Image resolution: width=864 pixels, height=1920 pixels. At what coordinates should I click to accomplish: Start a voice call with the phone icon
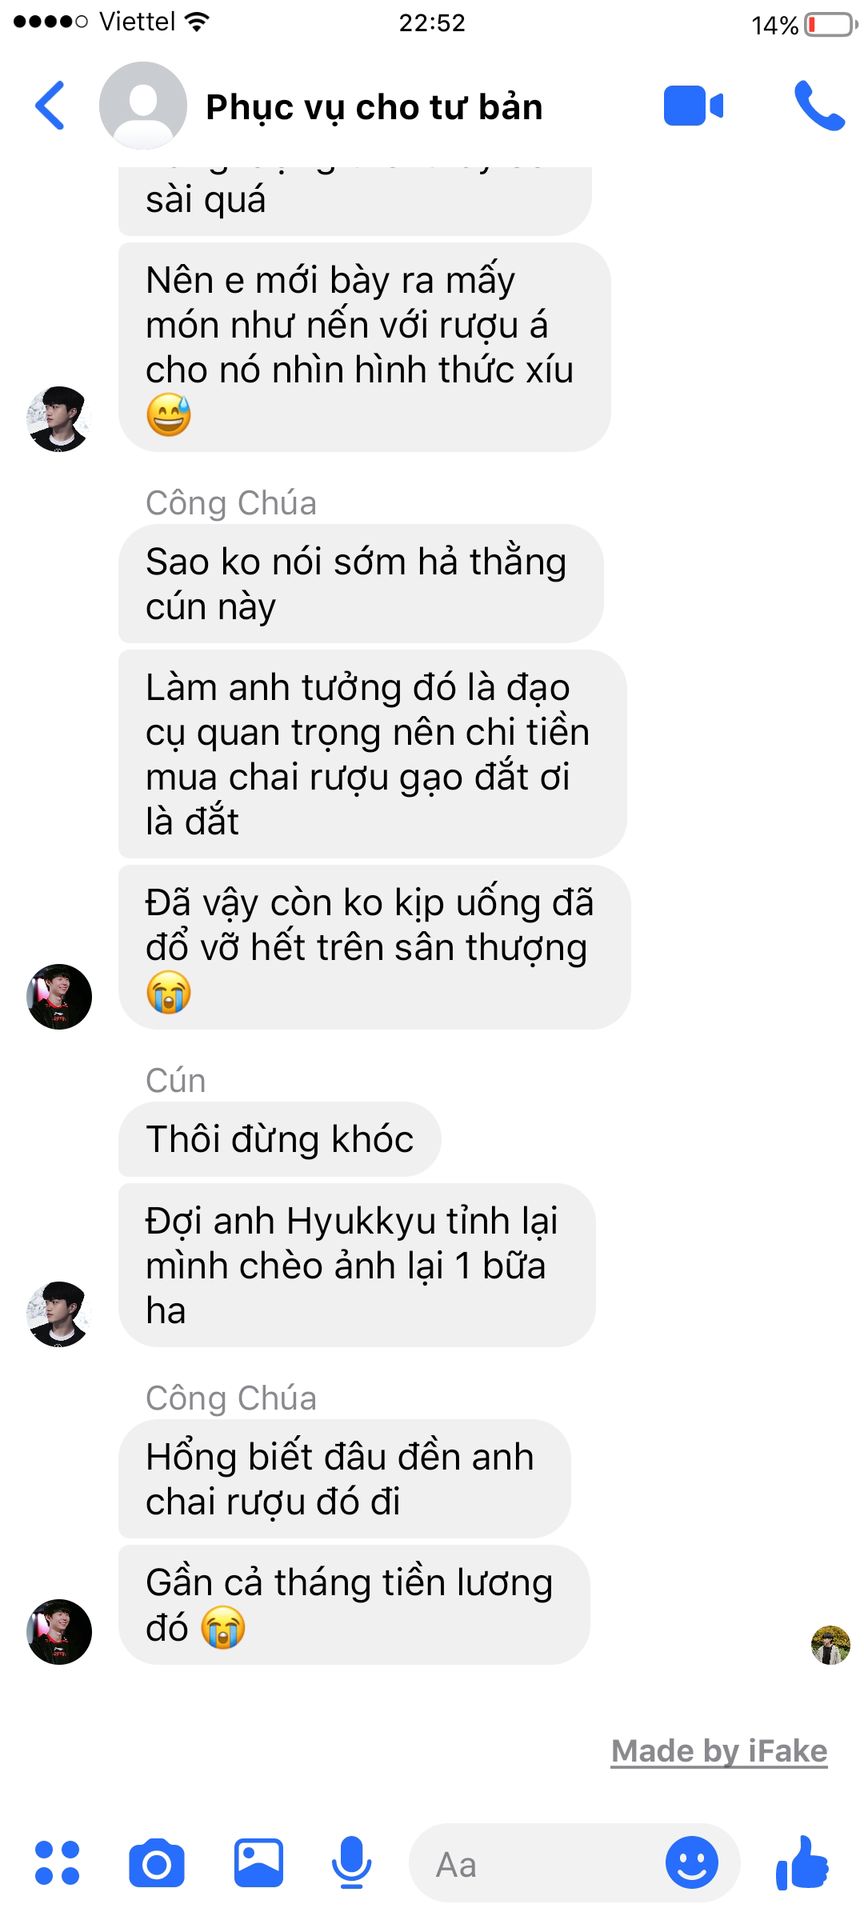tap(819, 106)
